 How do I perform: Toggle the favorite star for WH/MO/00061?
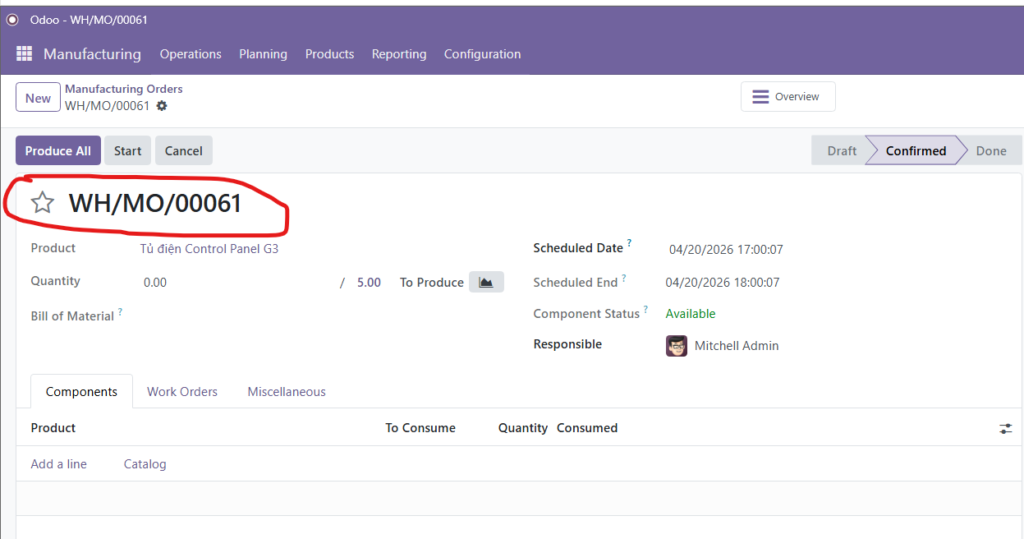[x=42, y=204]
